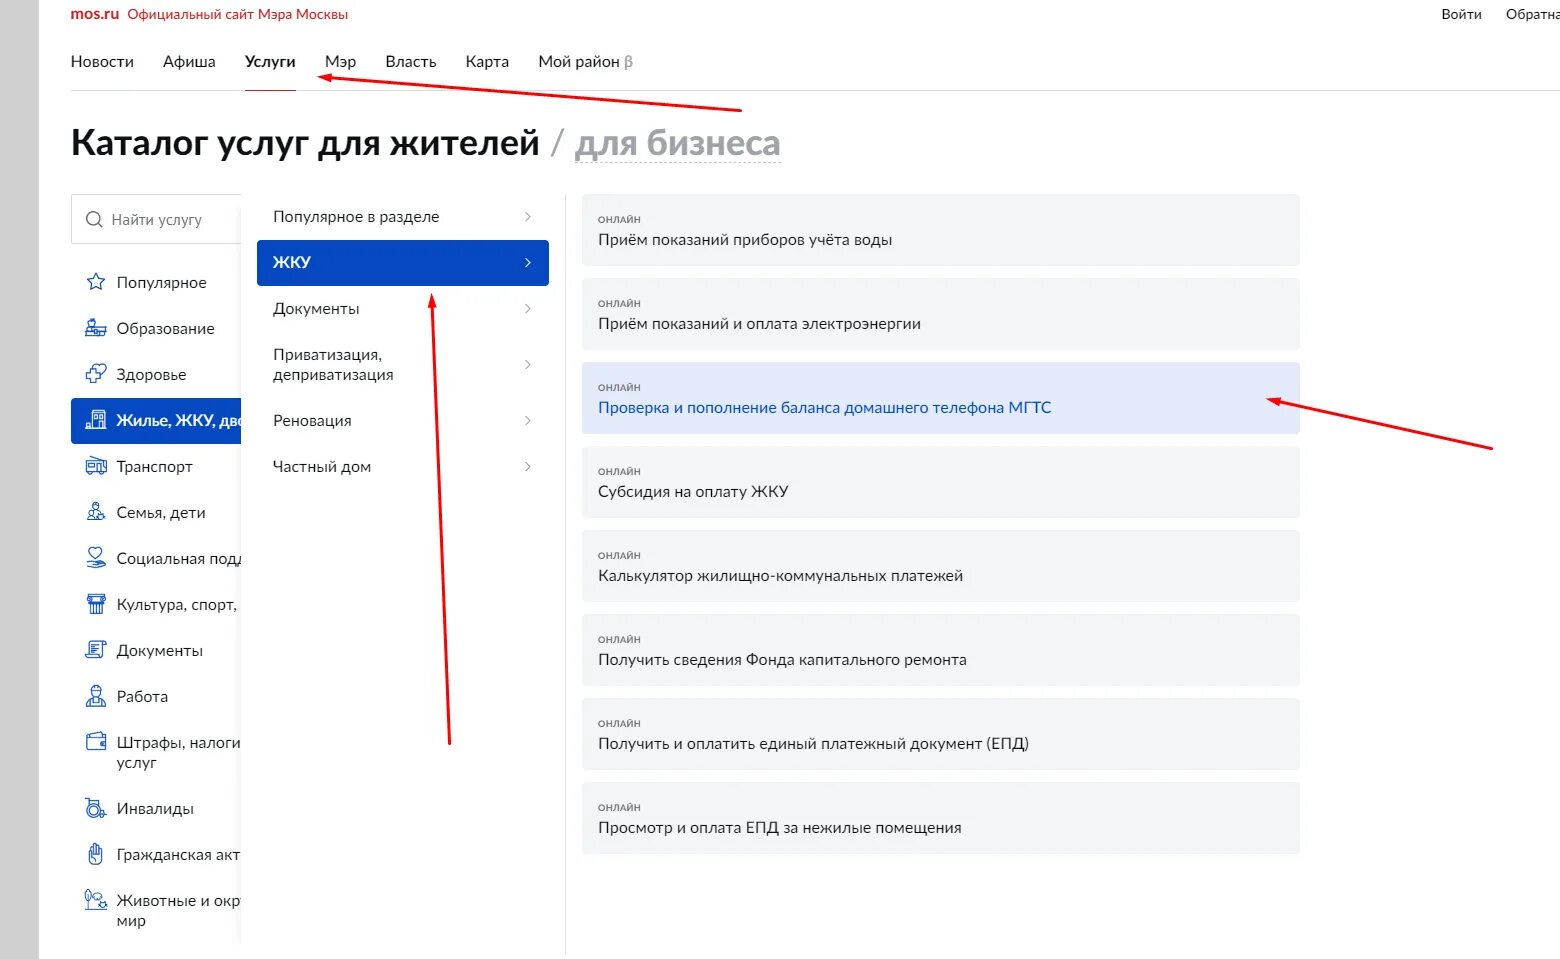Click the Культура, спорт icon
Screen dimensions: 1560x959
tap(96, 604)
